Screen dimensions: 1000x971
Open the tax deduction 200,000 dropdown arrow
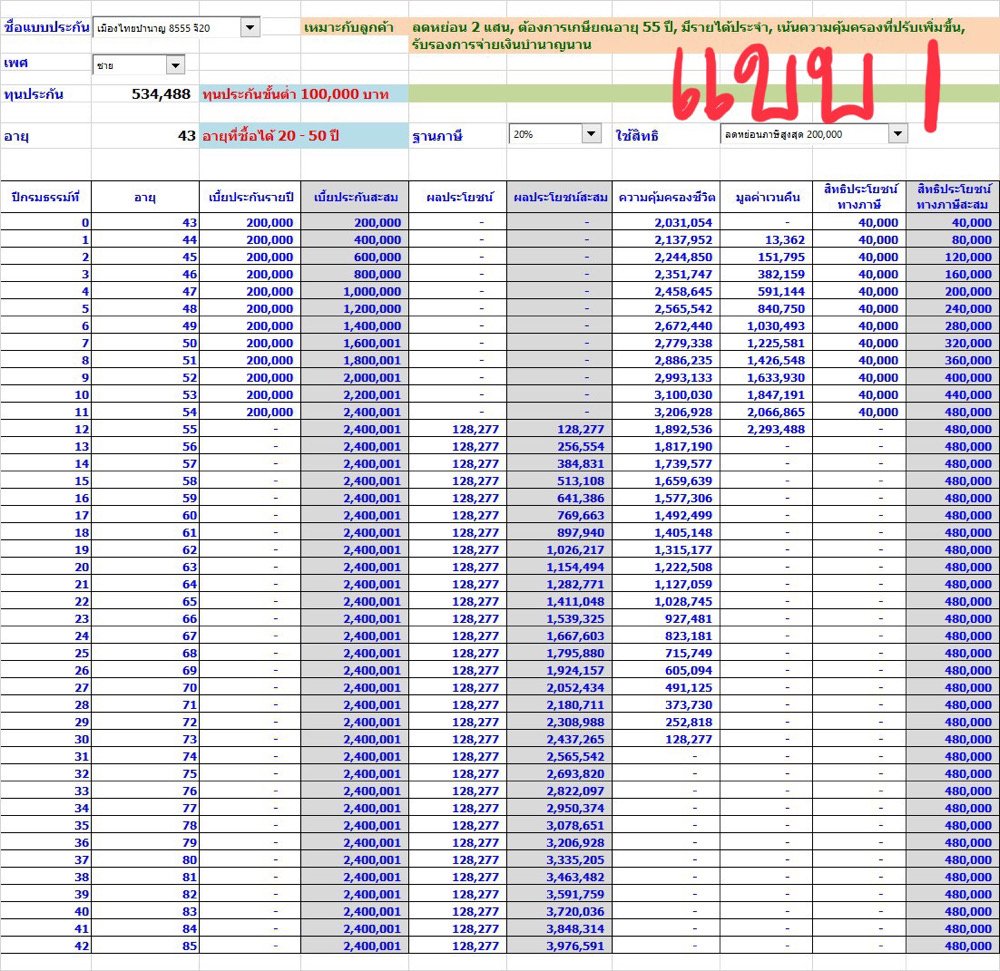click(896, 134)
